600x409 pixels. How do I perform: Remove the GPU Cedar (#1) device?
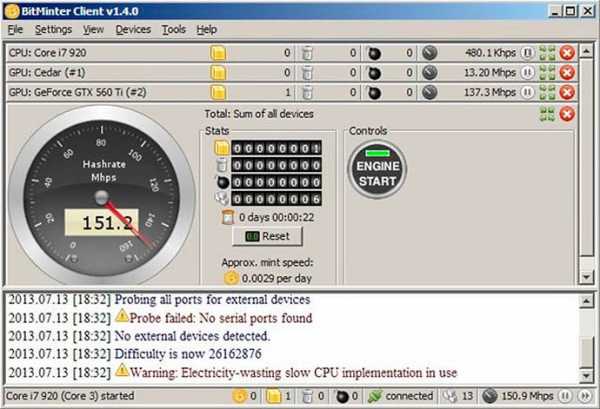(x=567, y=72)
